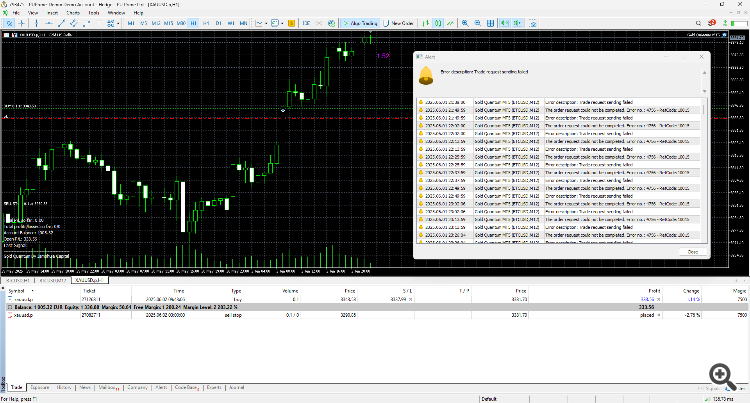Open the Insert menu
750x403 pixels.
point(53,13)
